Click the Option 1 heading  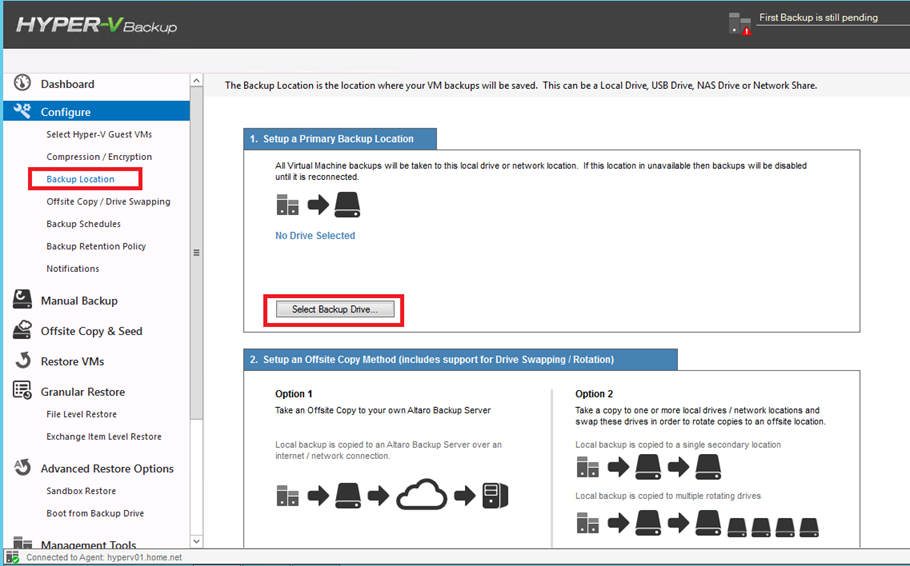[293, 394]
